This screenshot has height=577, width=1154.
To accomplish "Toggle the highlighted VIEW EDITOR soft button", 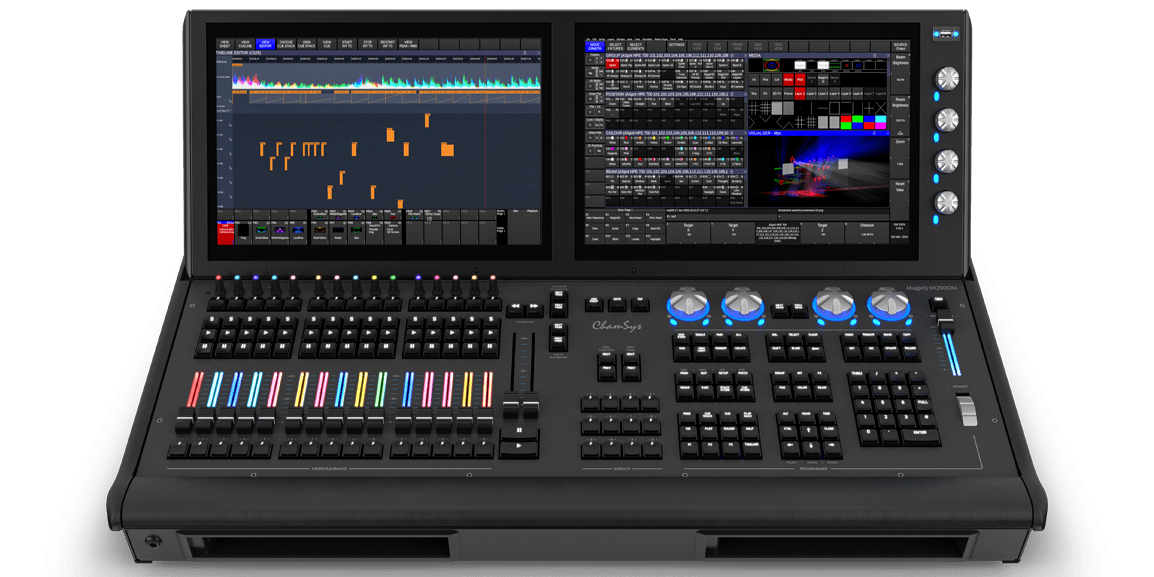I will point(265,44).
